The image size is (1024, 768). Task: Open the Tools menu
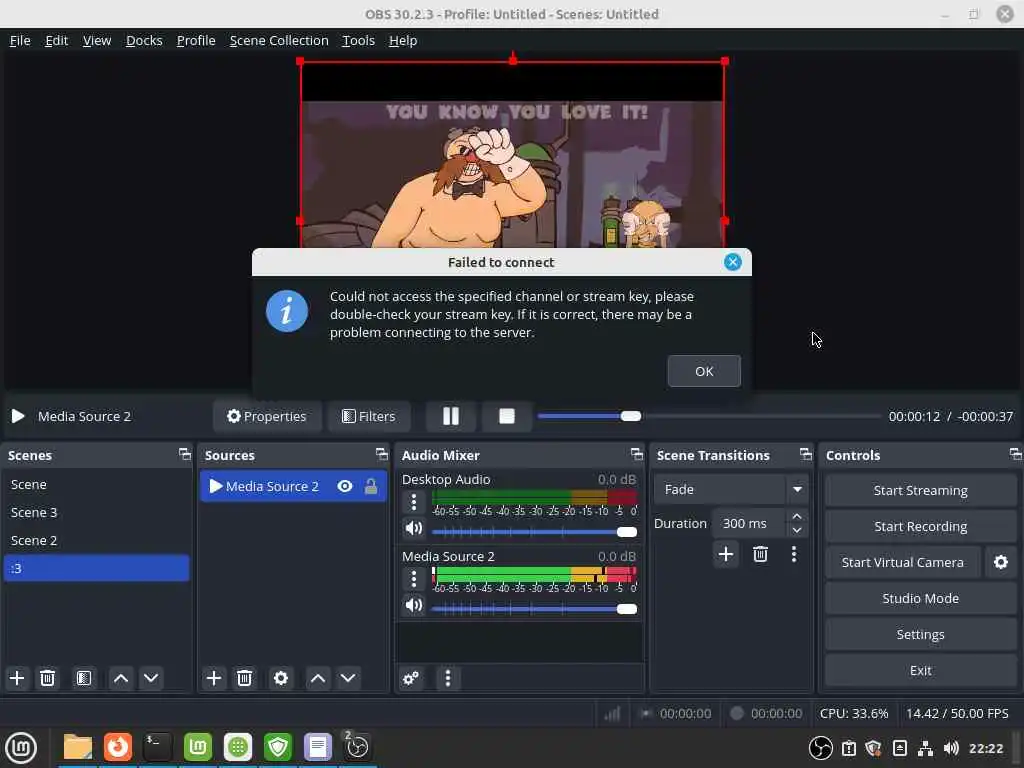tap(359, 40)
